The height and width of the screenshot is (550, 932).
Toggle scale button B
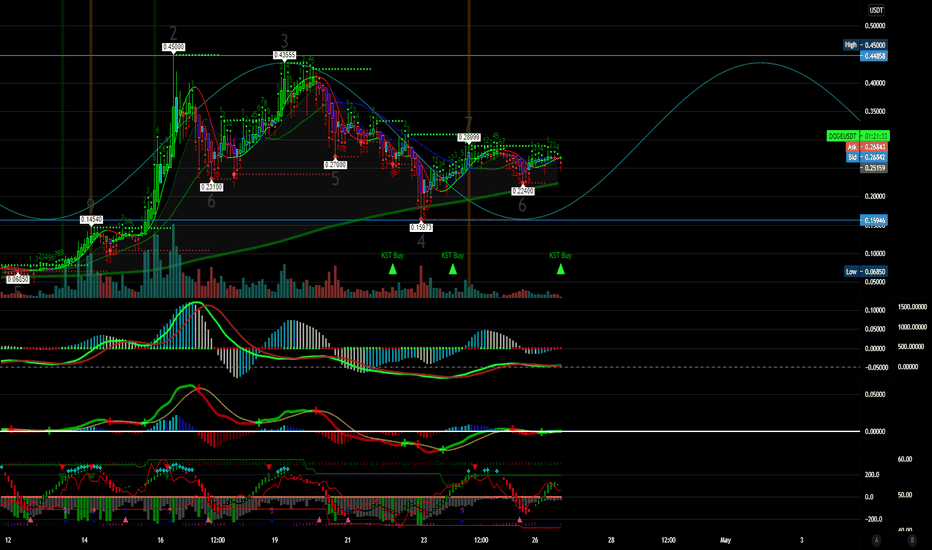912,540
